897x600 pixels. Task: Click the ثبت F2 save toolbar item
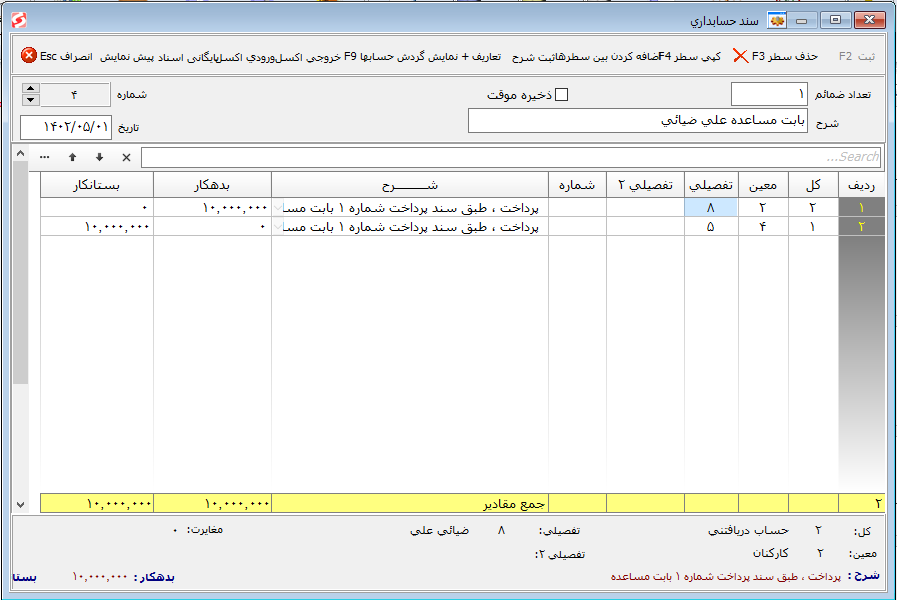coord(857,56)
